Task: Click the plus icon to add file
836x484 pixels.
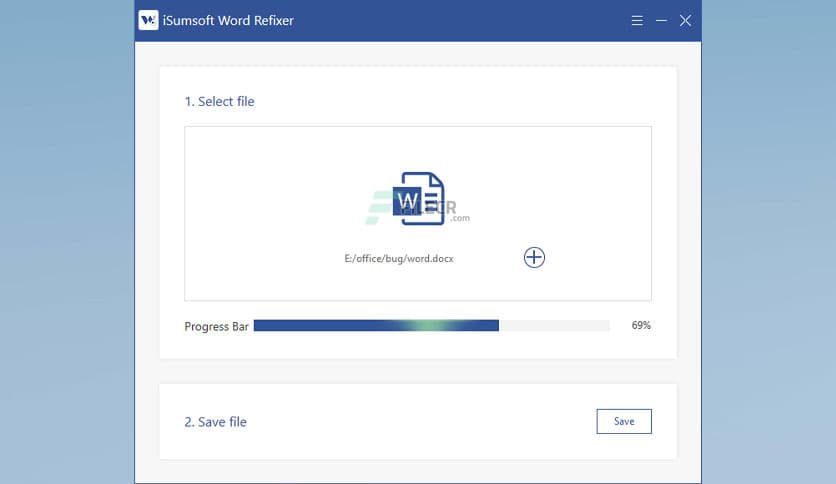Action: pyautogui.click(x=534, y=257)
